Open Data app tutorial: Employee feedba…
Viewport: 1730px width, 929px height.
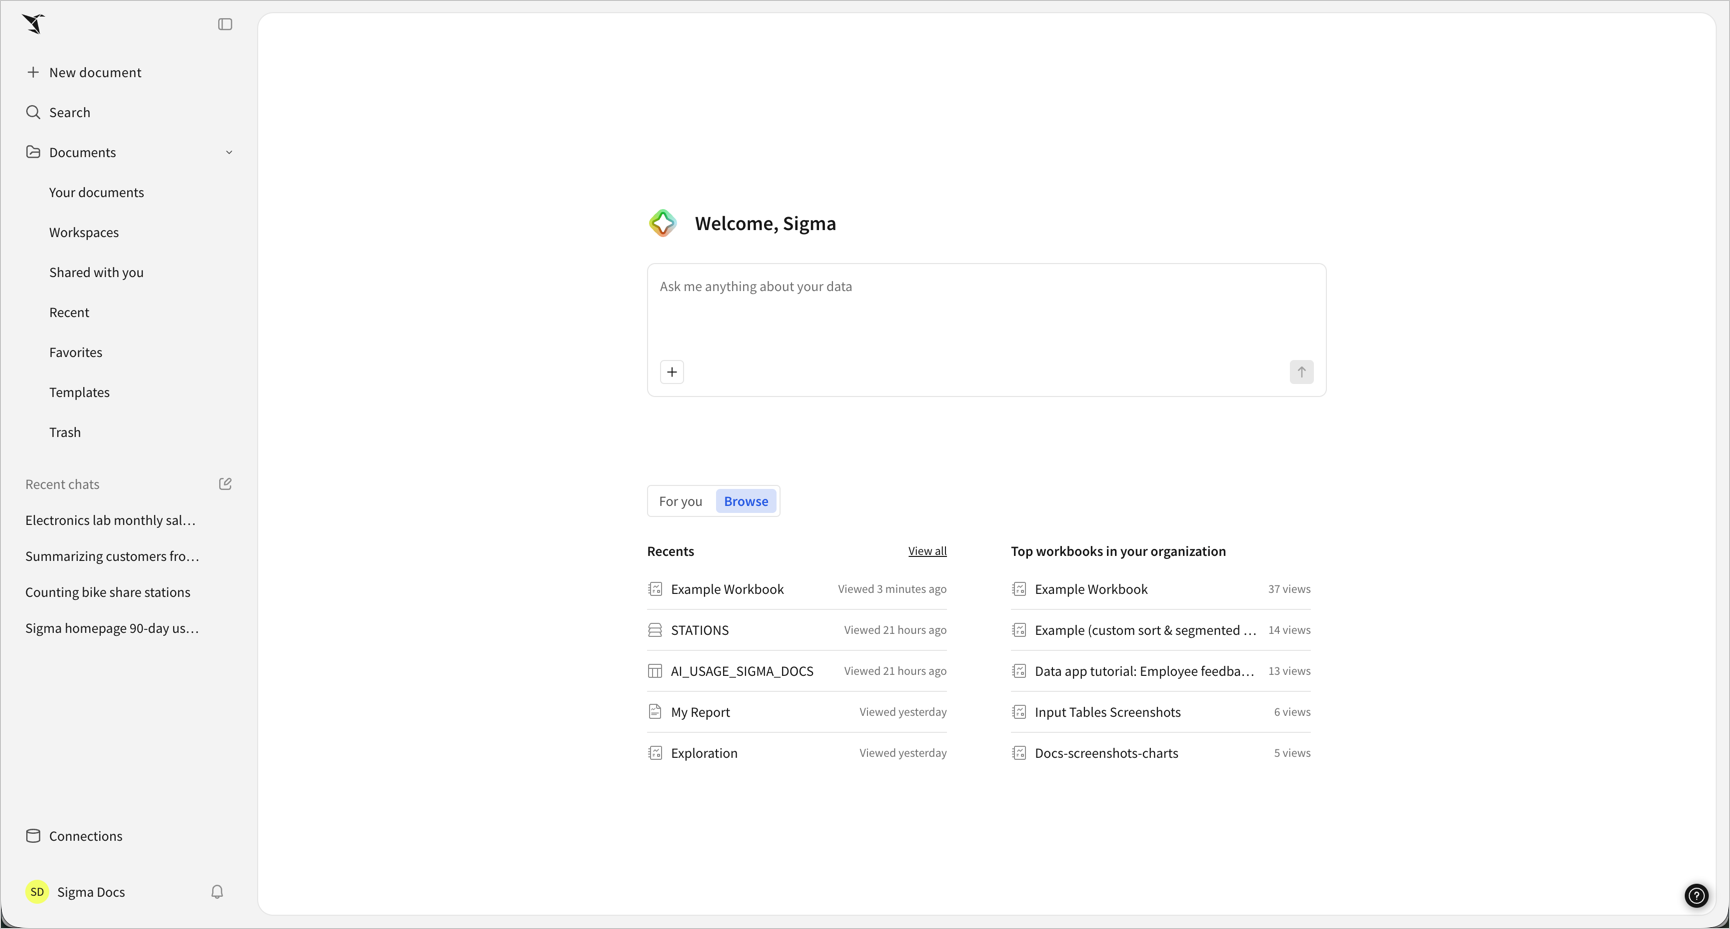coord(1161,671)
